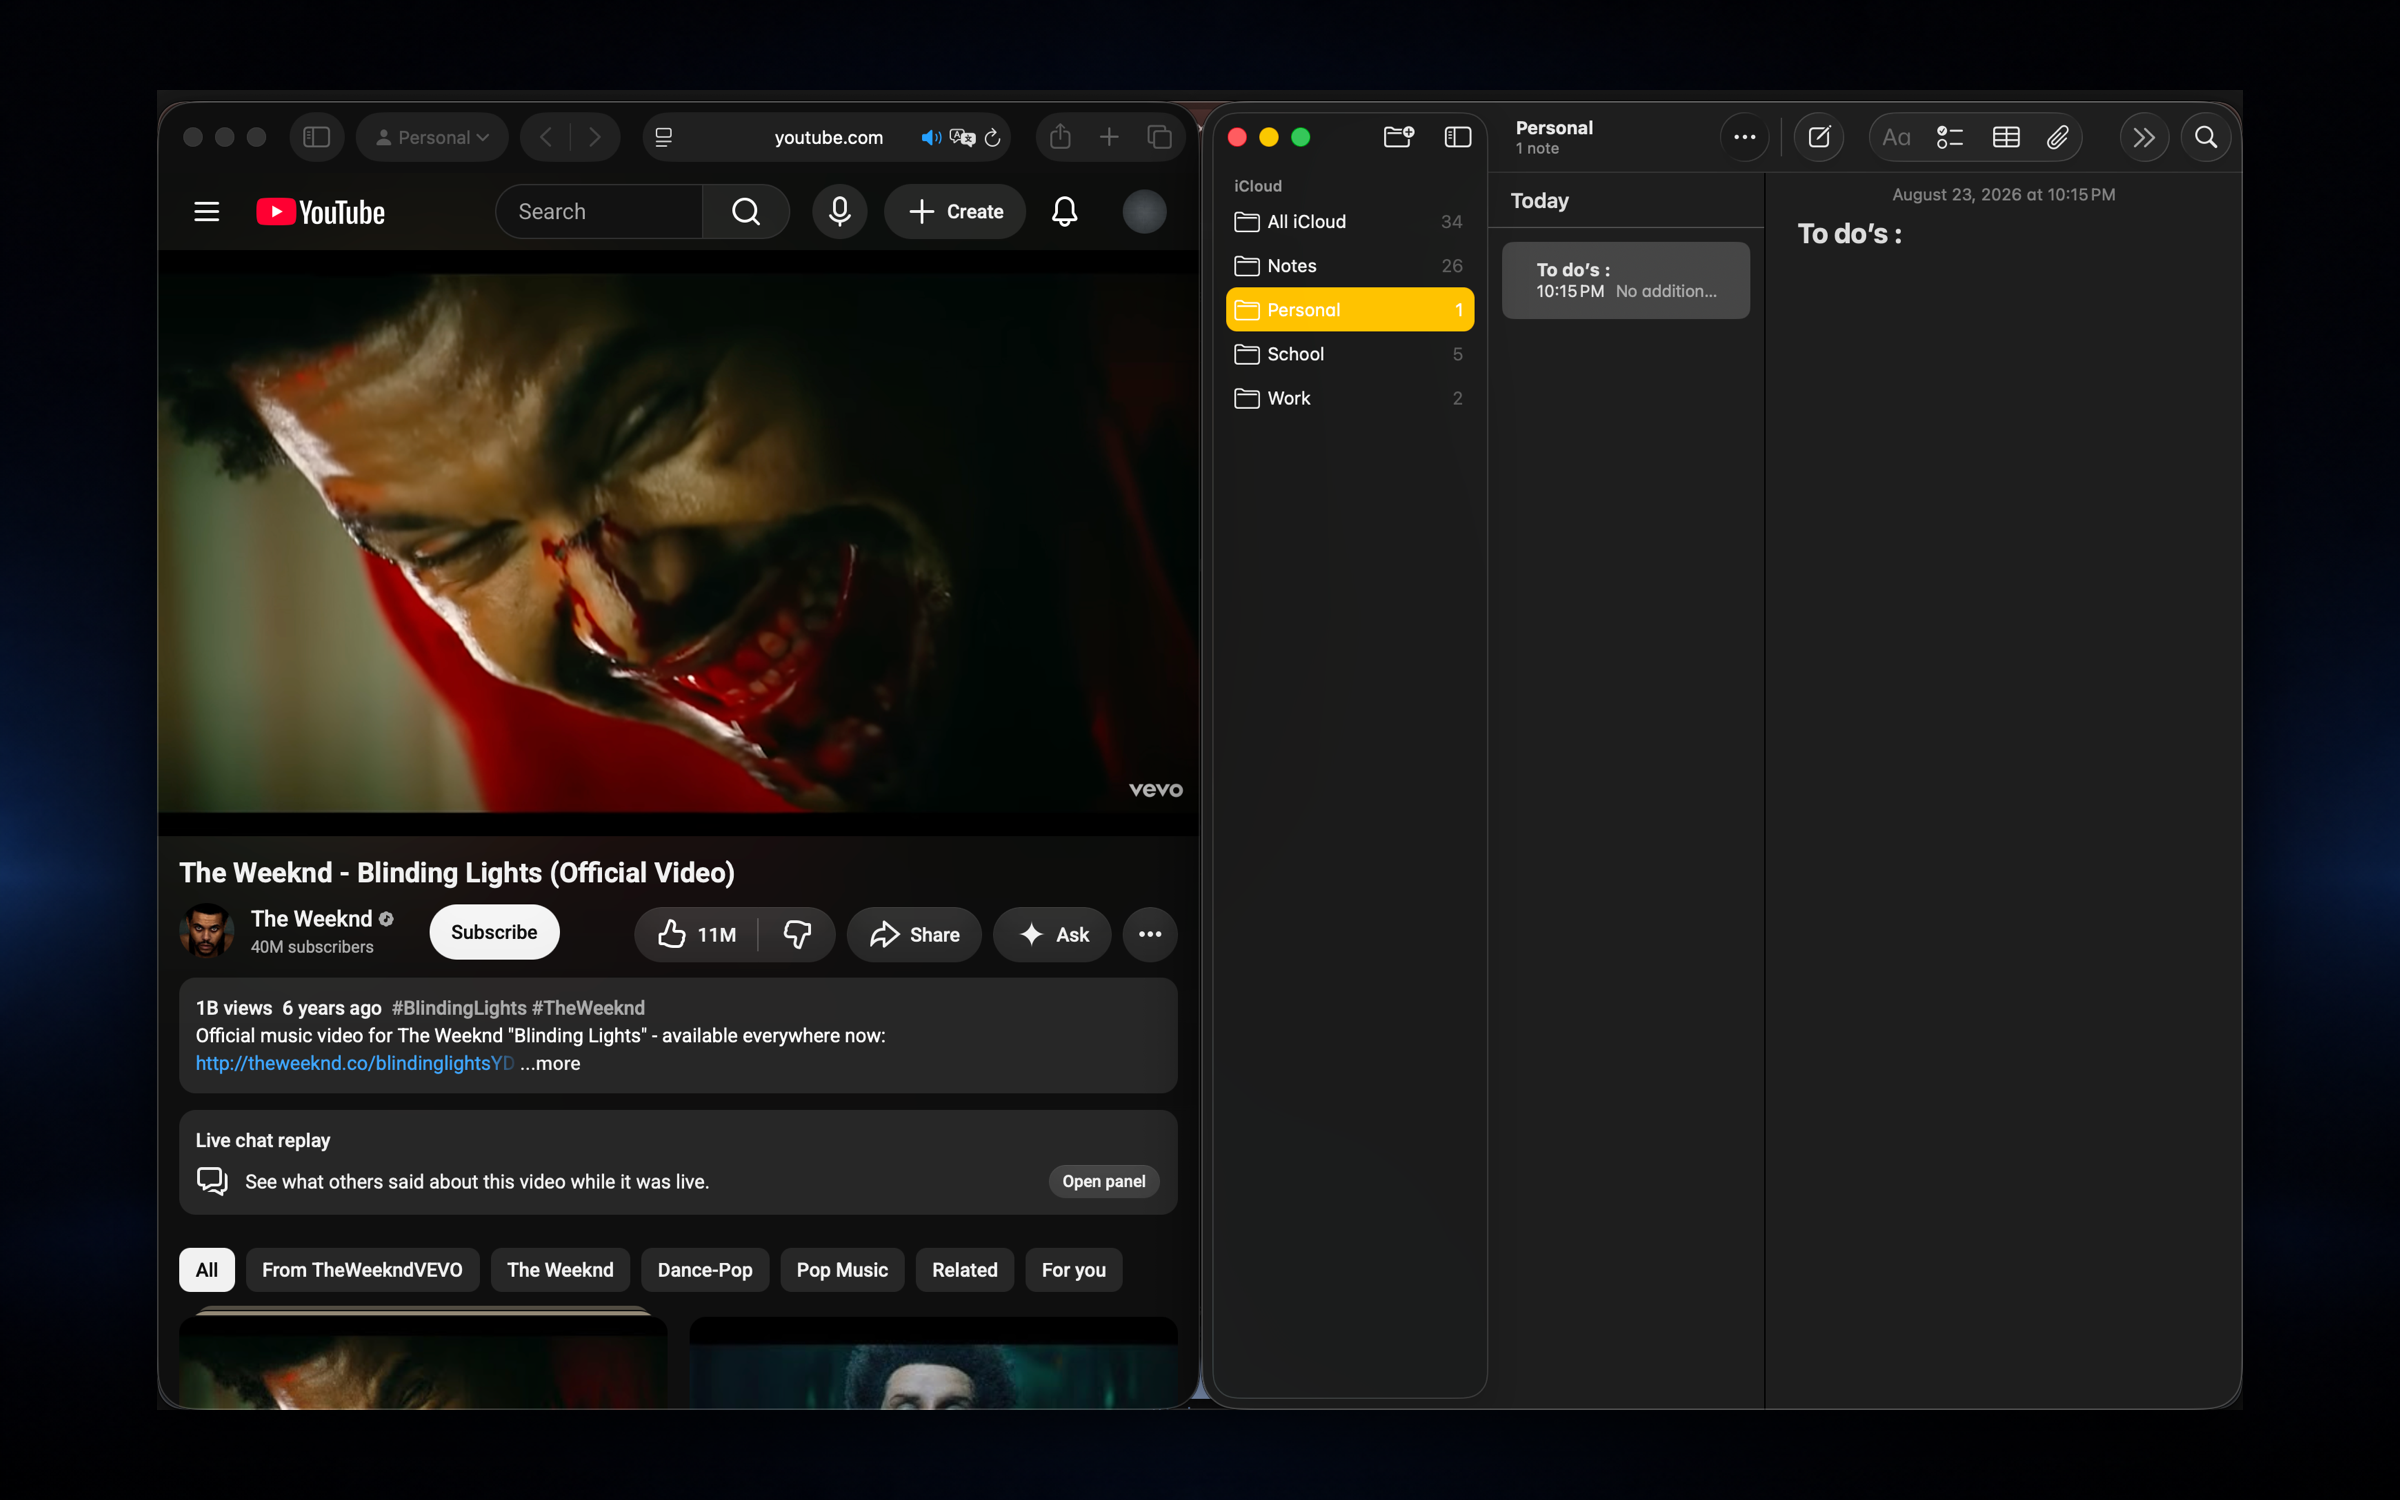Focus the YouTube Search box
The height and width of the screenshot is (1500, 2400).
click(600, 212)
